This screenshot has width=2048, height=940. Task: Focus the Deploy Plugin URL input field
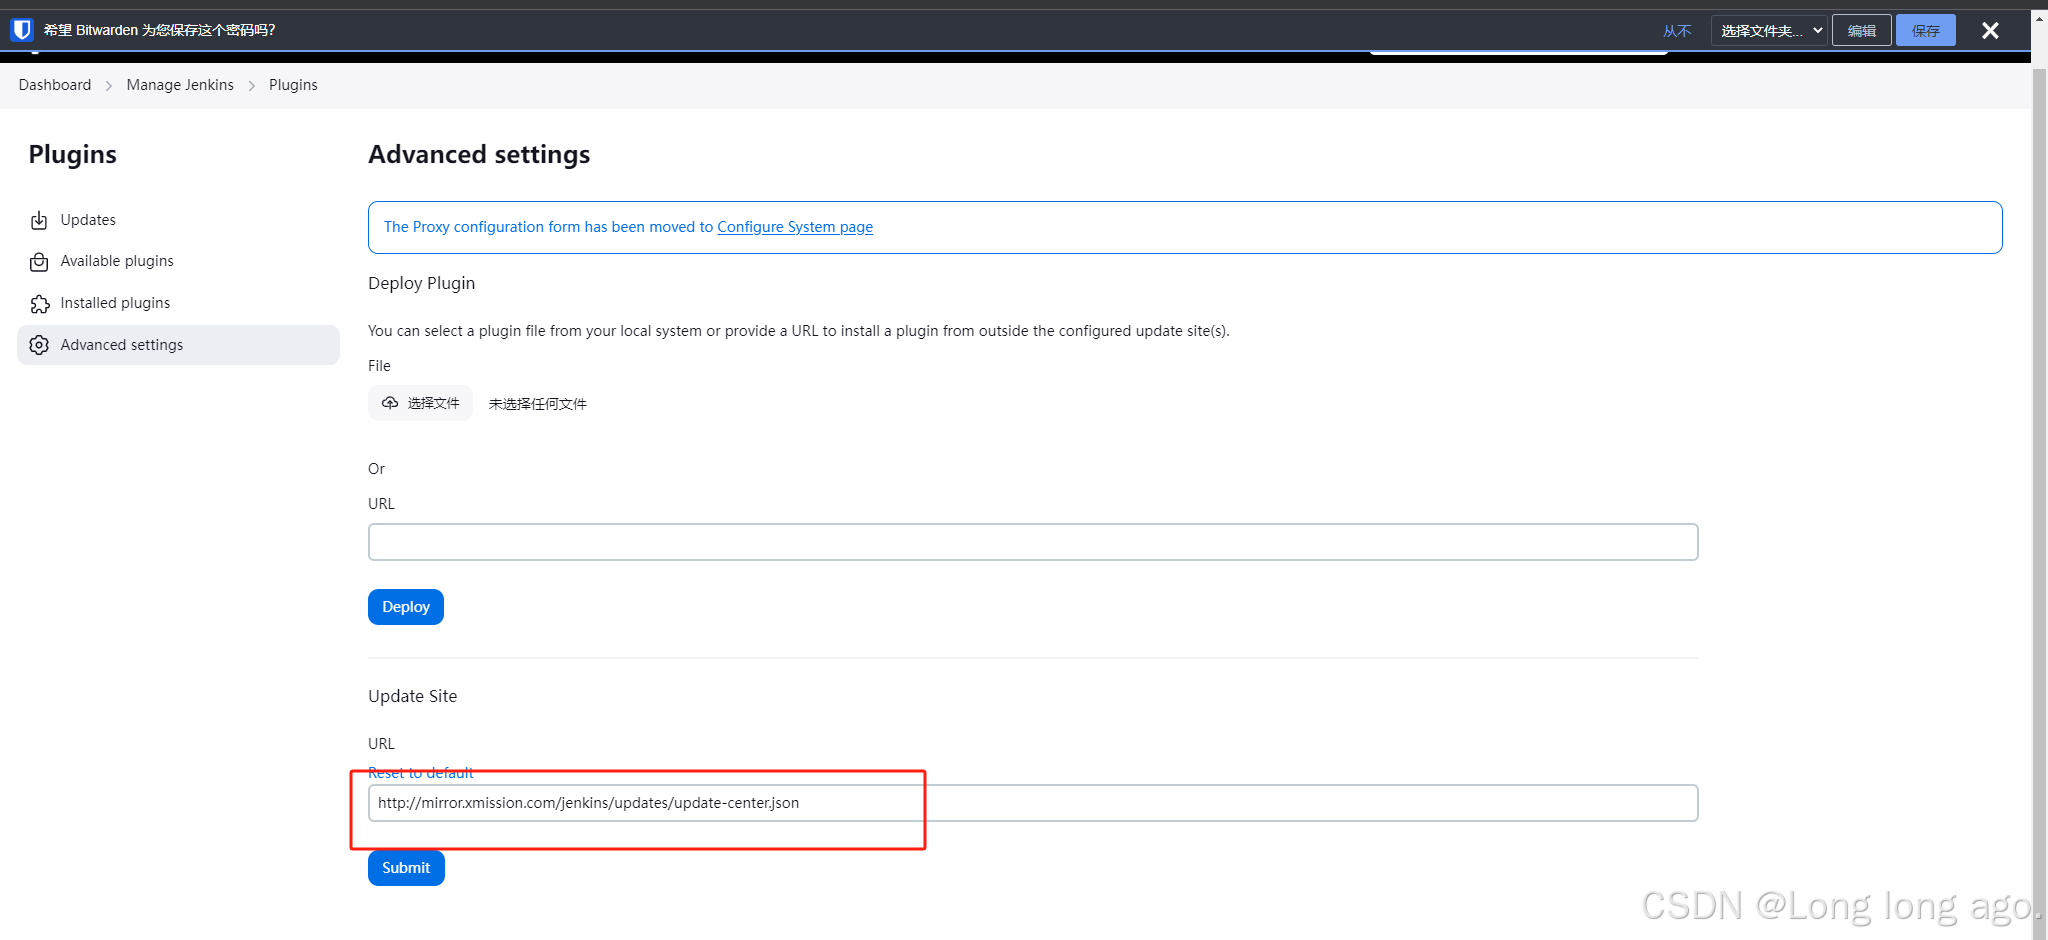point(1033,542)
